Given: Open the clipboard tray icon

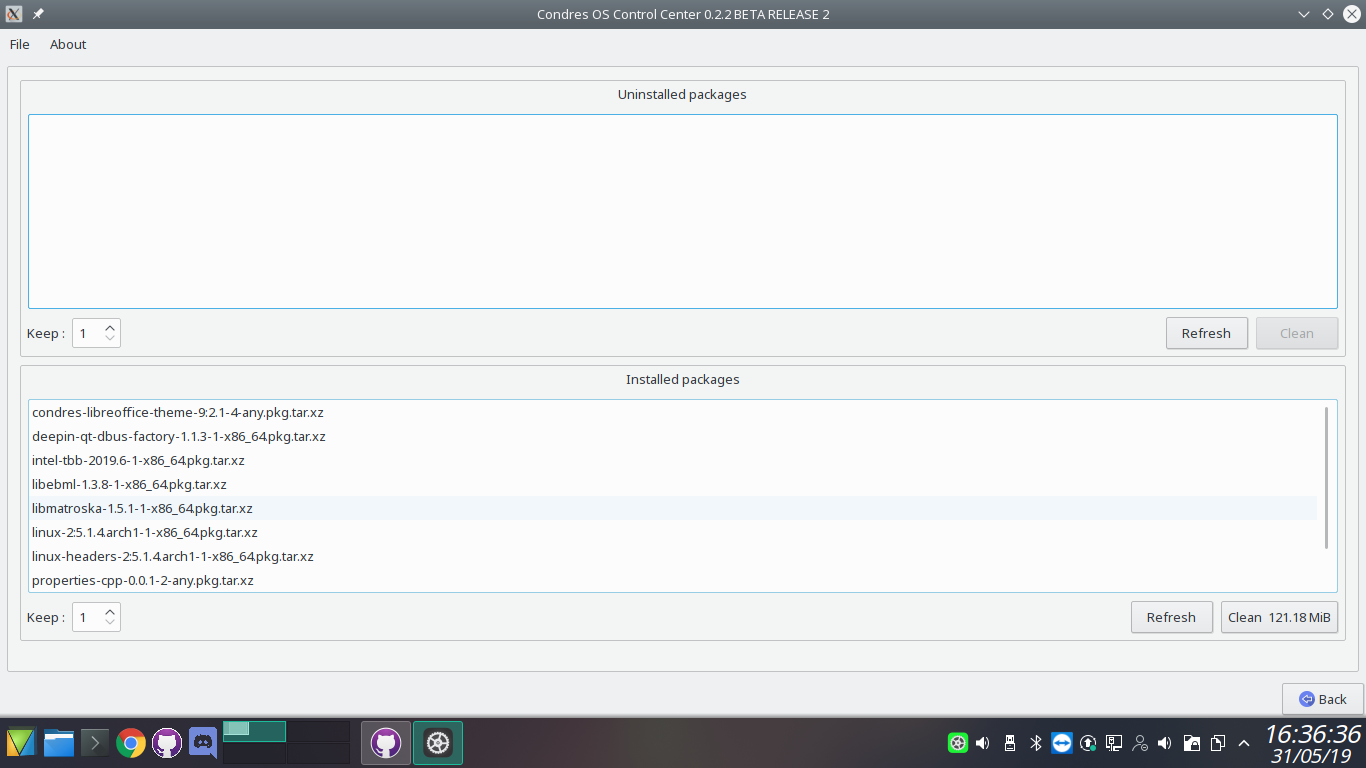Looking at the screenshot, I should [x=1218, y=743].
